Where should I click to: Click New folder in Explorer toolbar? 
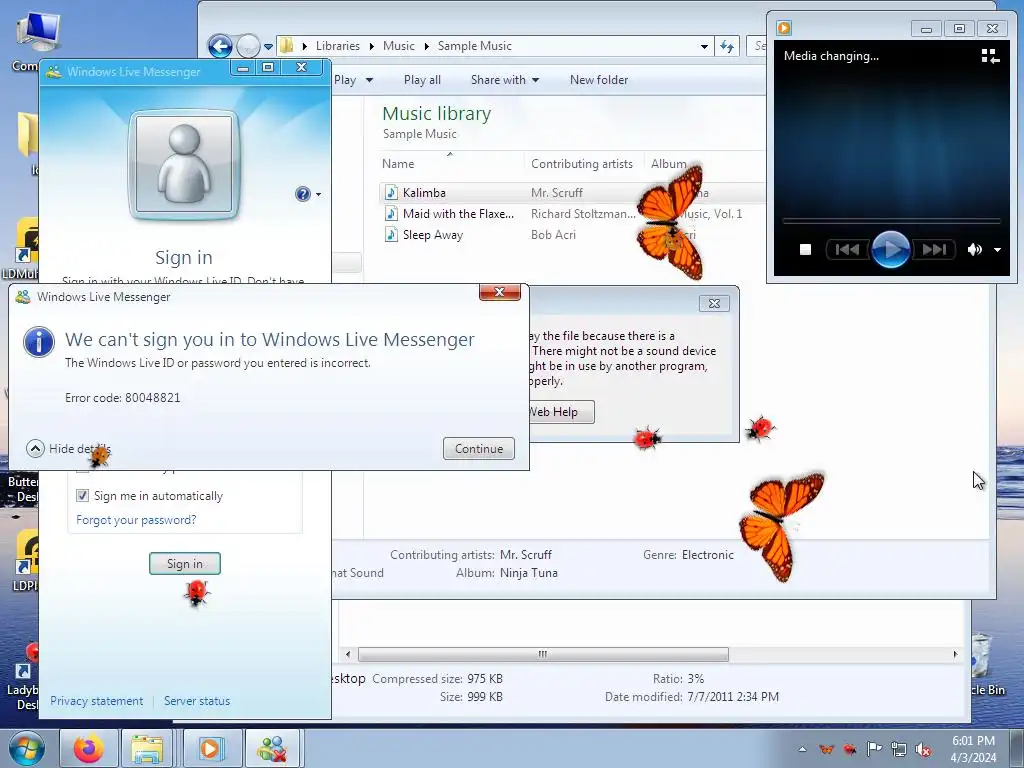pos(599,80)
